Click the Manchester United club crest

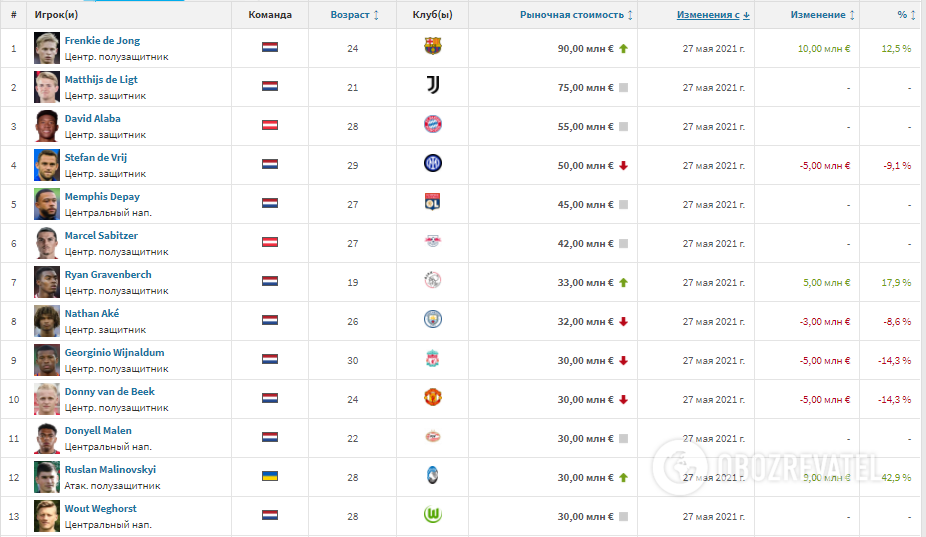(x=432, y=398)
